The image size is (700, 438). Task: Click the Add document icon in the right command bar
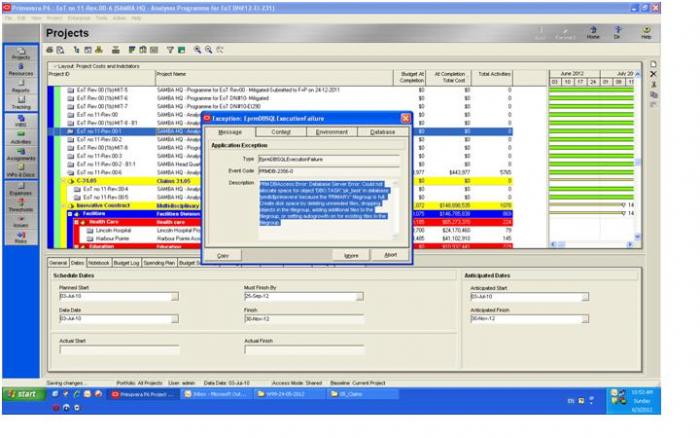click(x=653, y=64)
